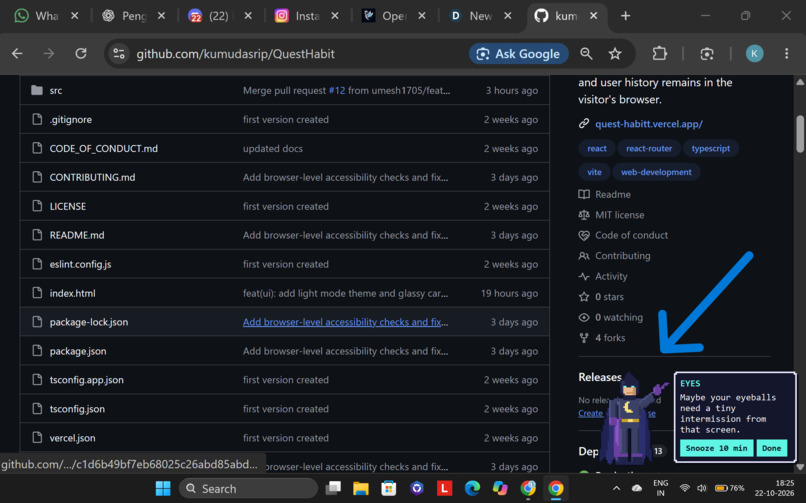Screen dimensions: 806x503
Task: Open the Chrome profile avatar K
Action: pyautogui.click(x=754, y=53)
